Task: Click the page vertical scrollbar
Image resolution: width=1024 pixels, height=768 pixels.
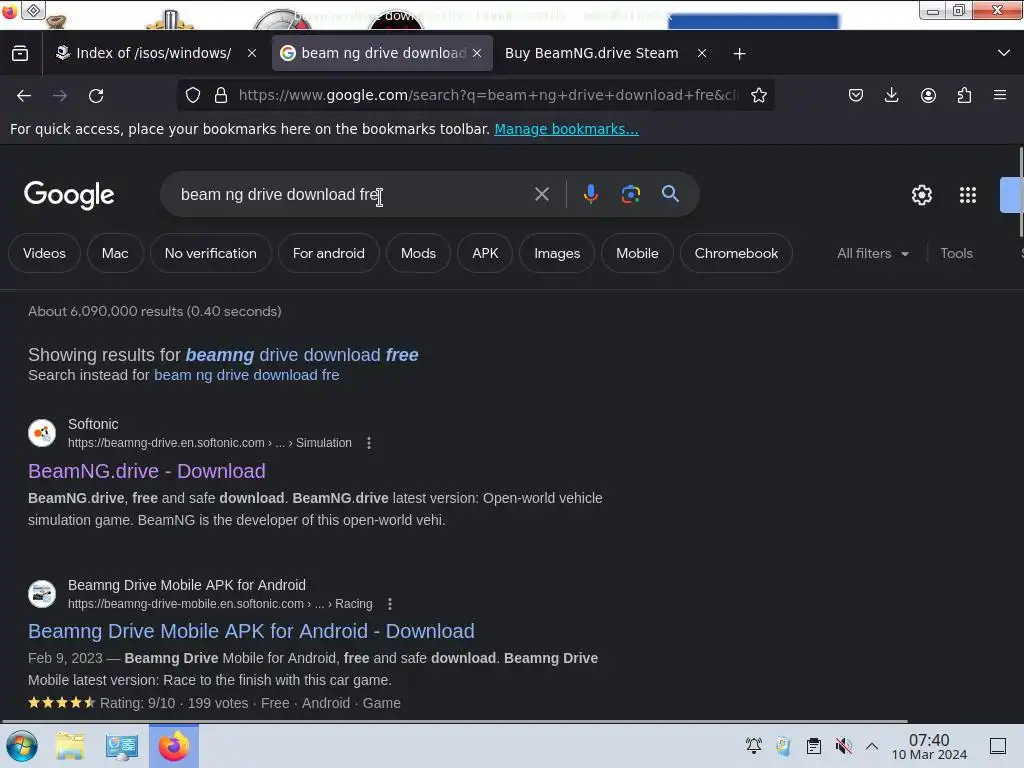Action: (1020, 193)
